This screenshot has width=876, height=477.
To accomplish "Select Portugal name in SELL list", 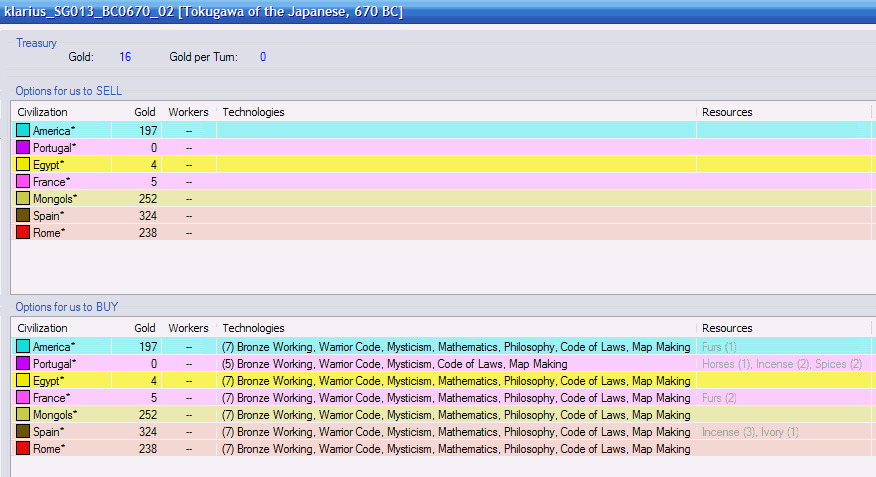I will 54,147.
